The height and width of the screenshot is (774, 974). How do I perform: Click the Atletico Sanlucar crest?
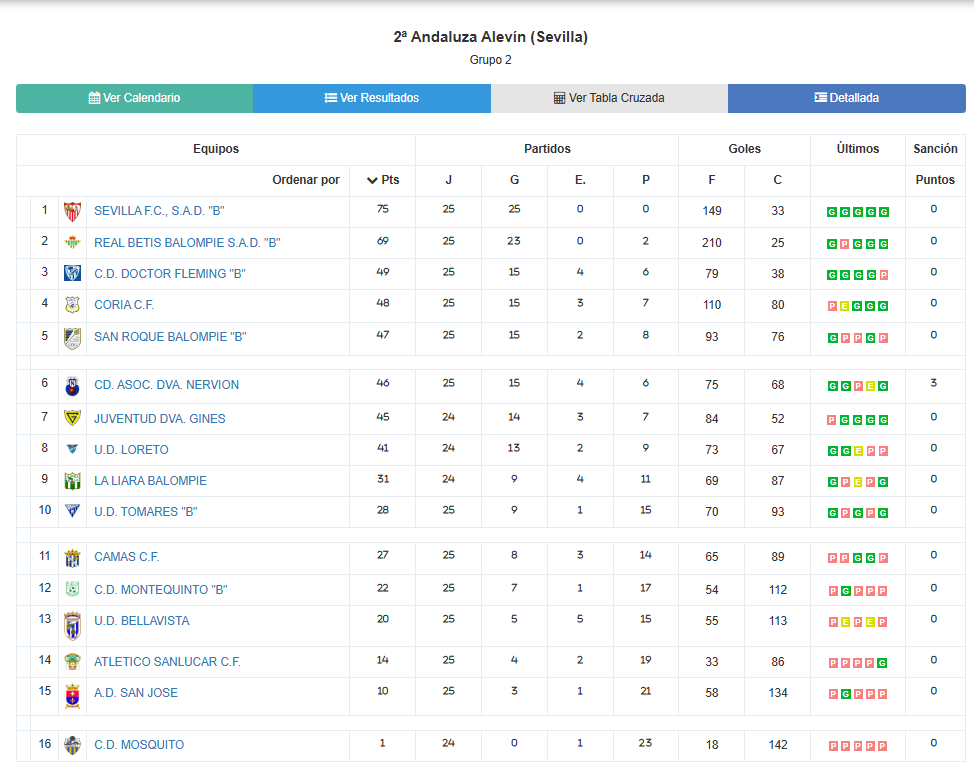coord(72,662)
